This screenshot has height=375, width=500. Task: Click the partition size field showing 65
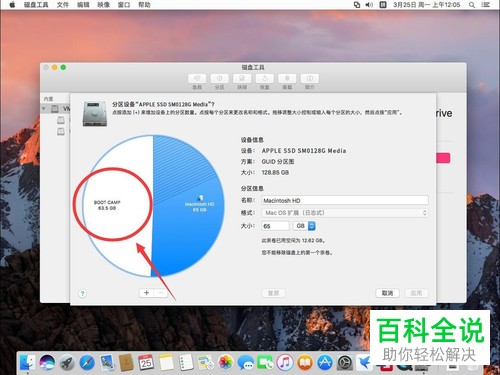coord(275,226)
